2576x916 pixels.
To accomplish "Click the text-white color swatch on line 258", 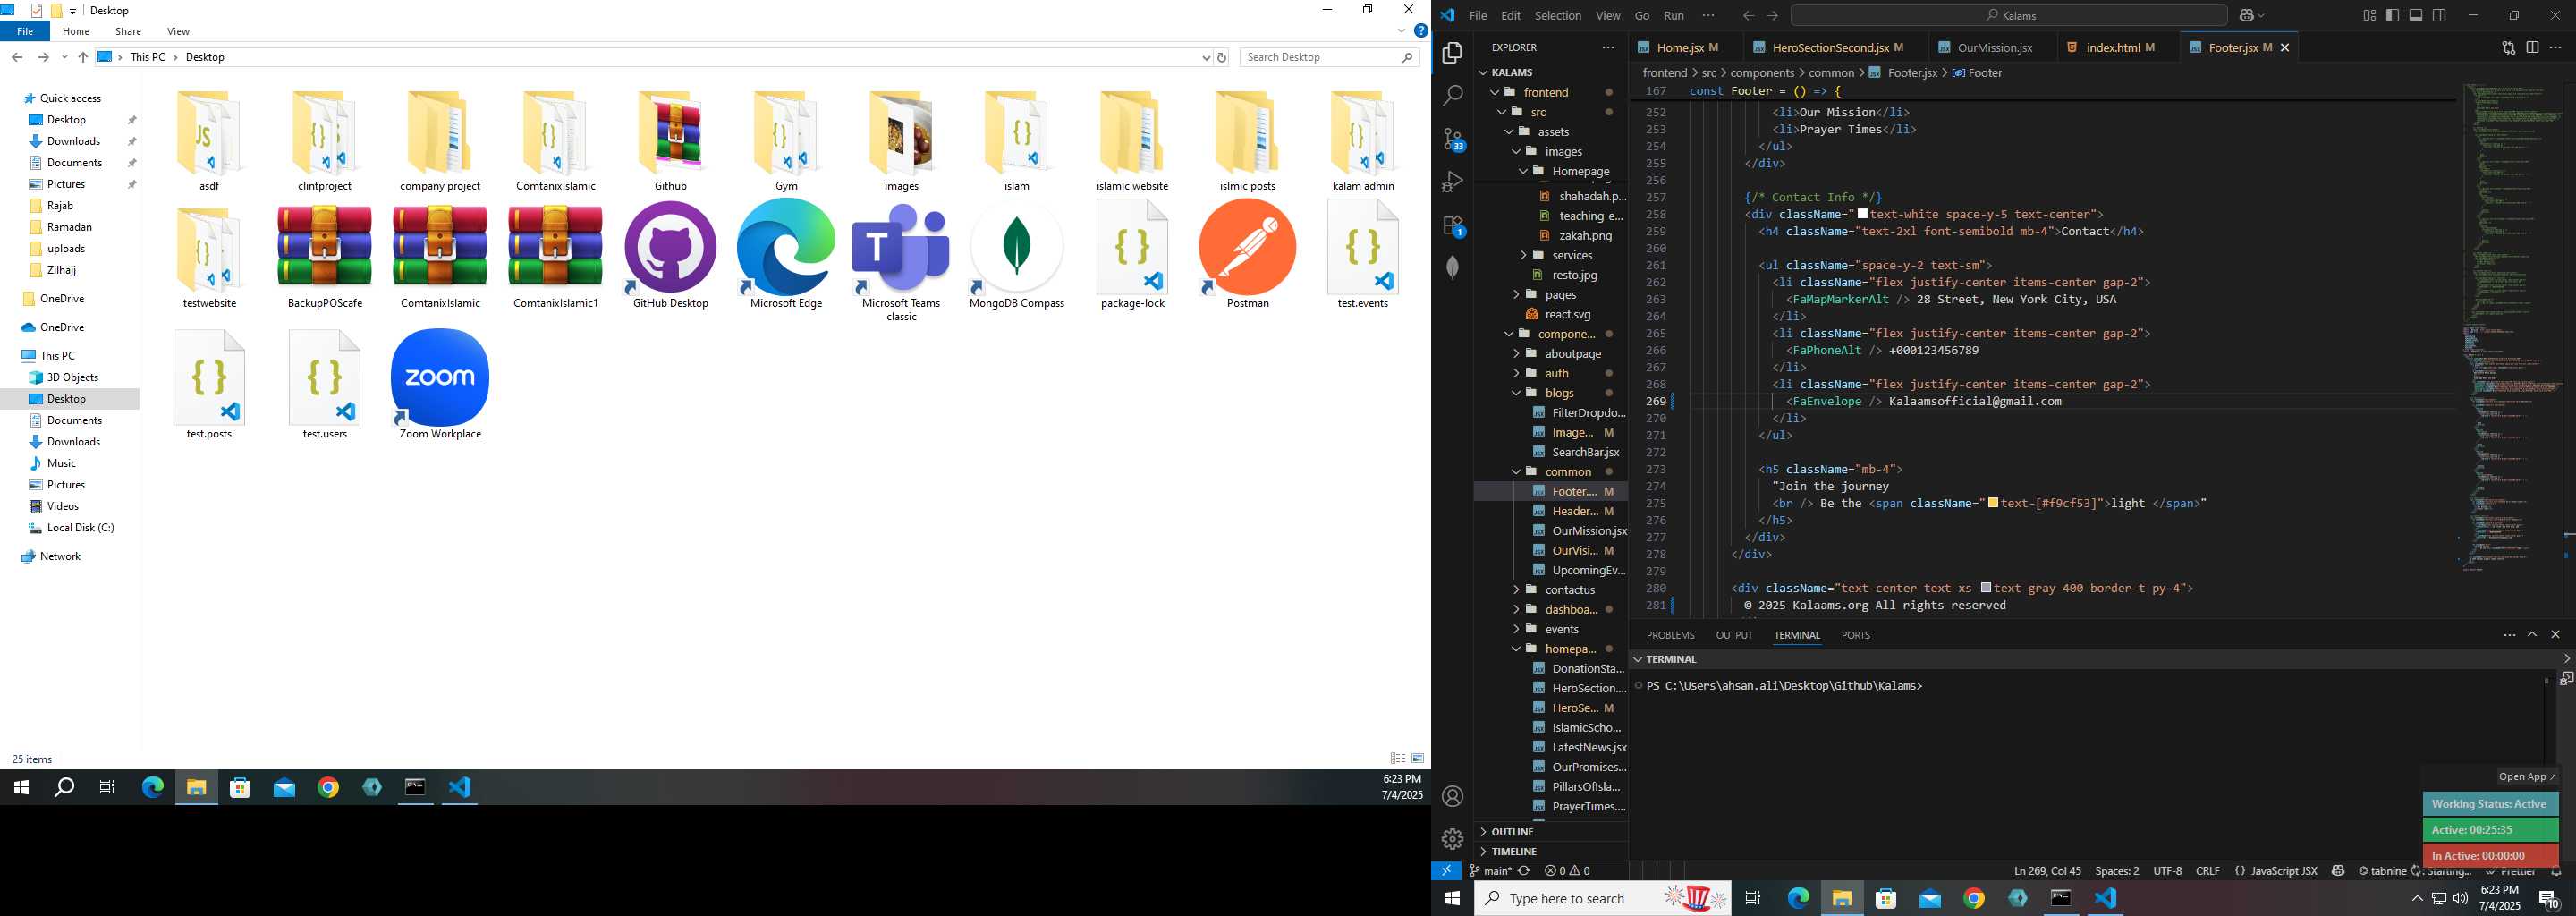I will [1862, 214].
